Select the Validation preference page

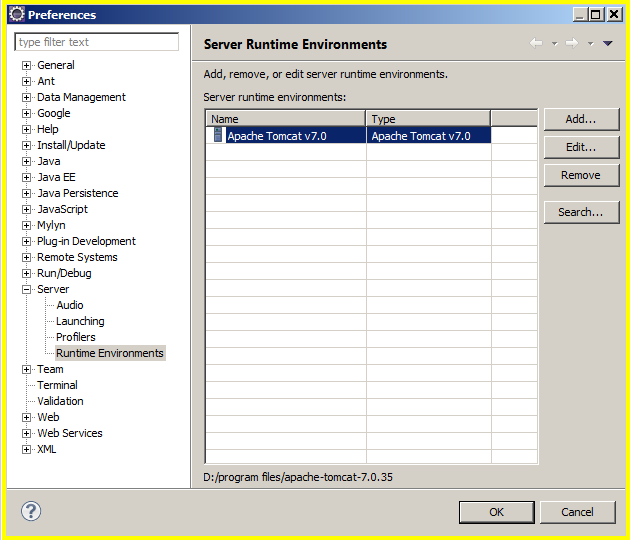(x=60, y=401)
